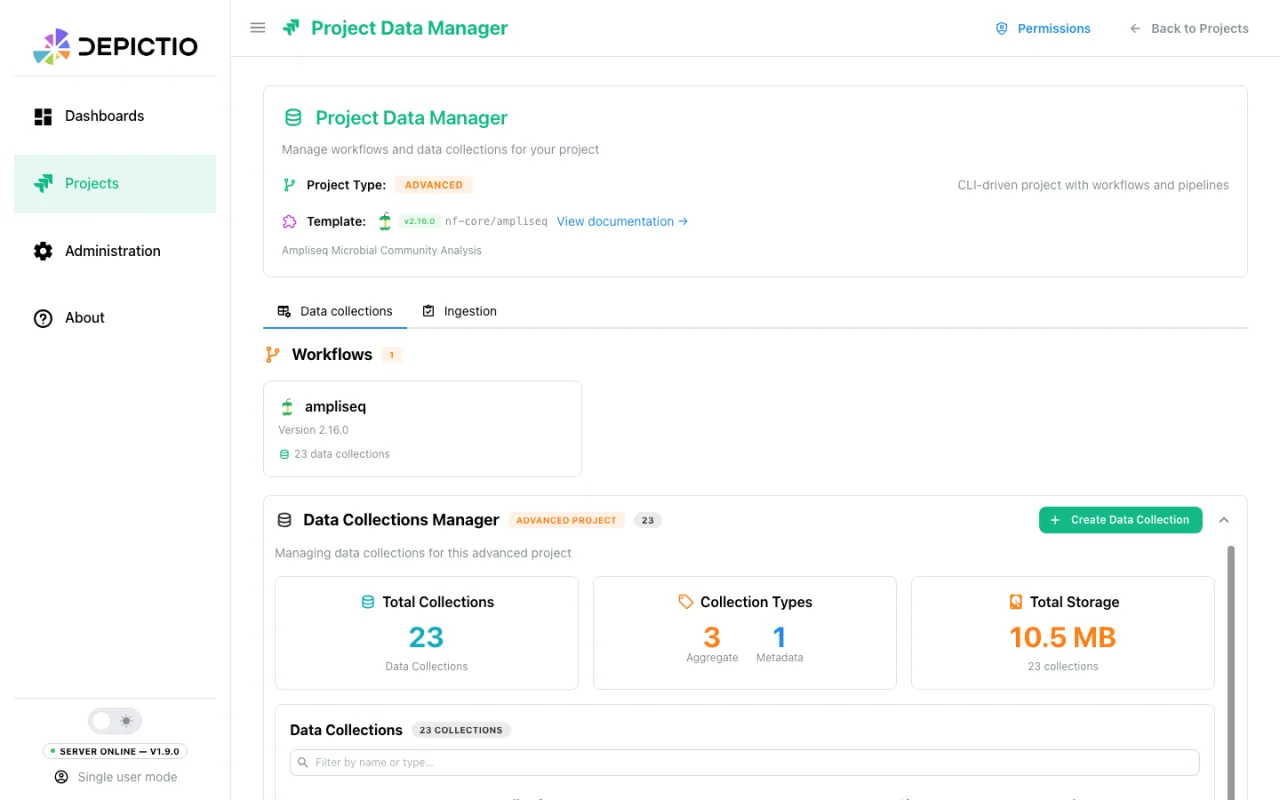Image resolution: width=1280 pixels, height=800 pixels.
Task: Click the ADVANCED project type badge
Action: [434, 185]
